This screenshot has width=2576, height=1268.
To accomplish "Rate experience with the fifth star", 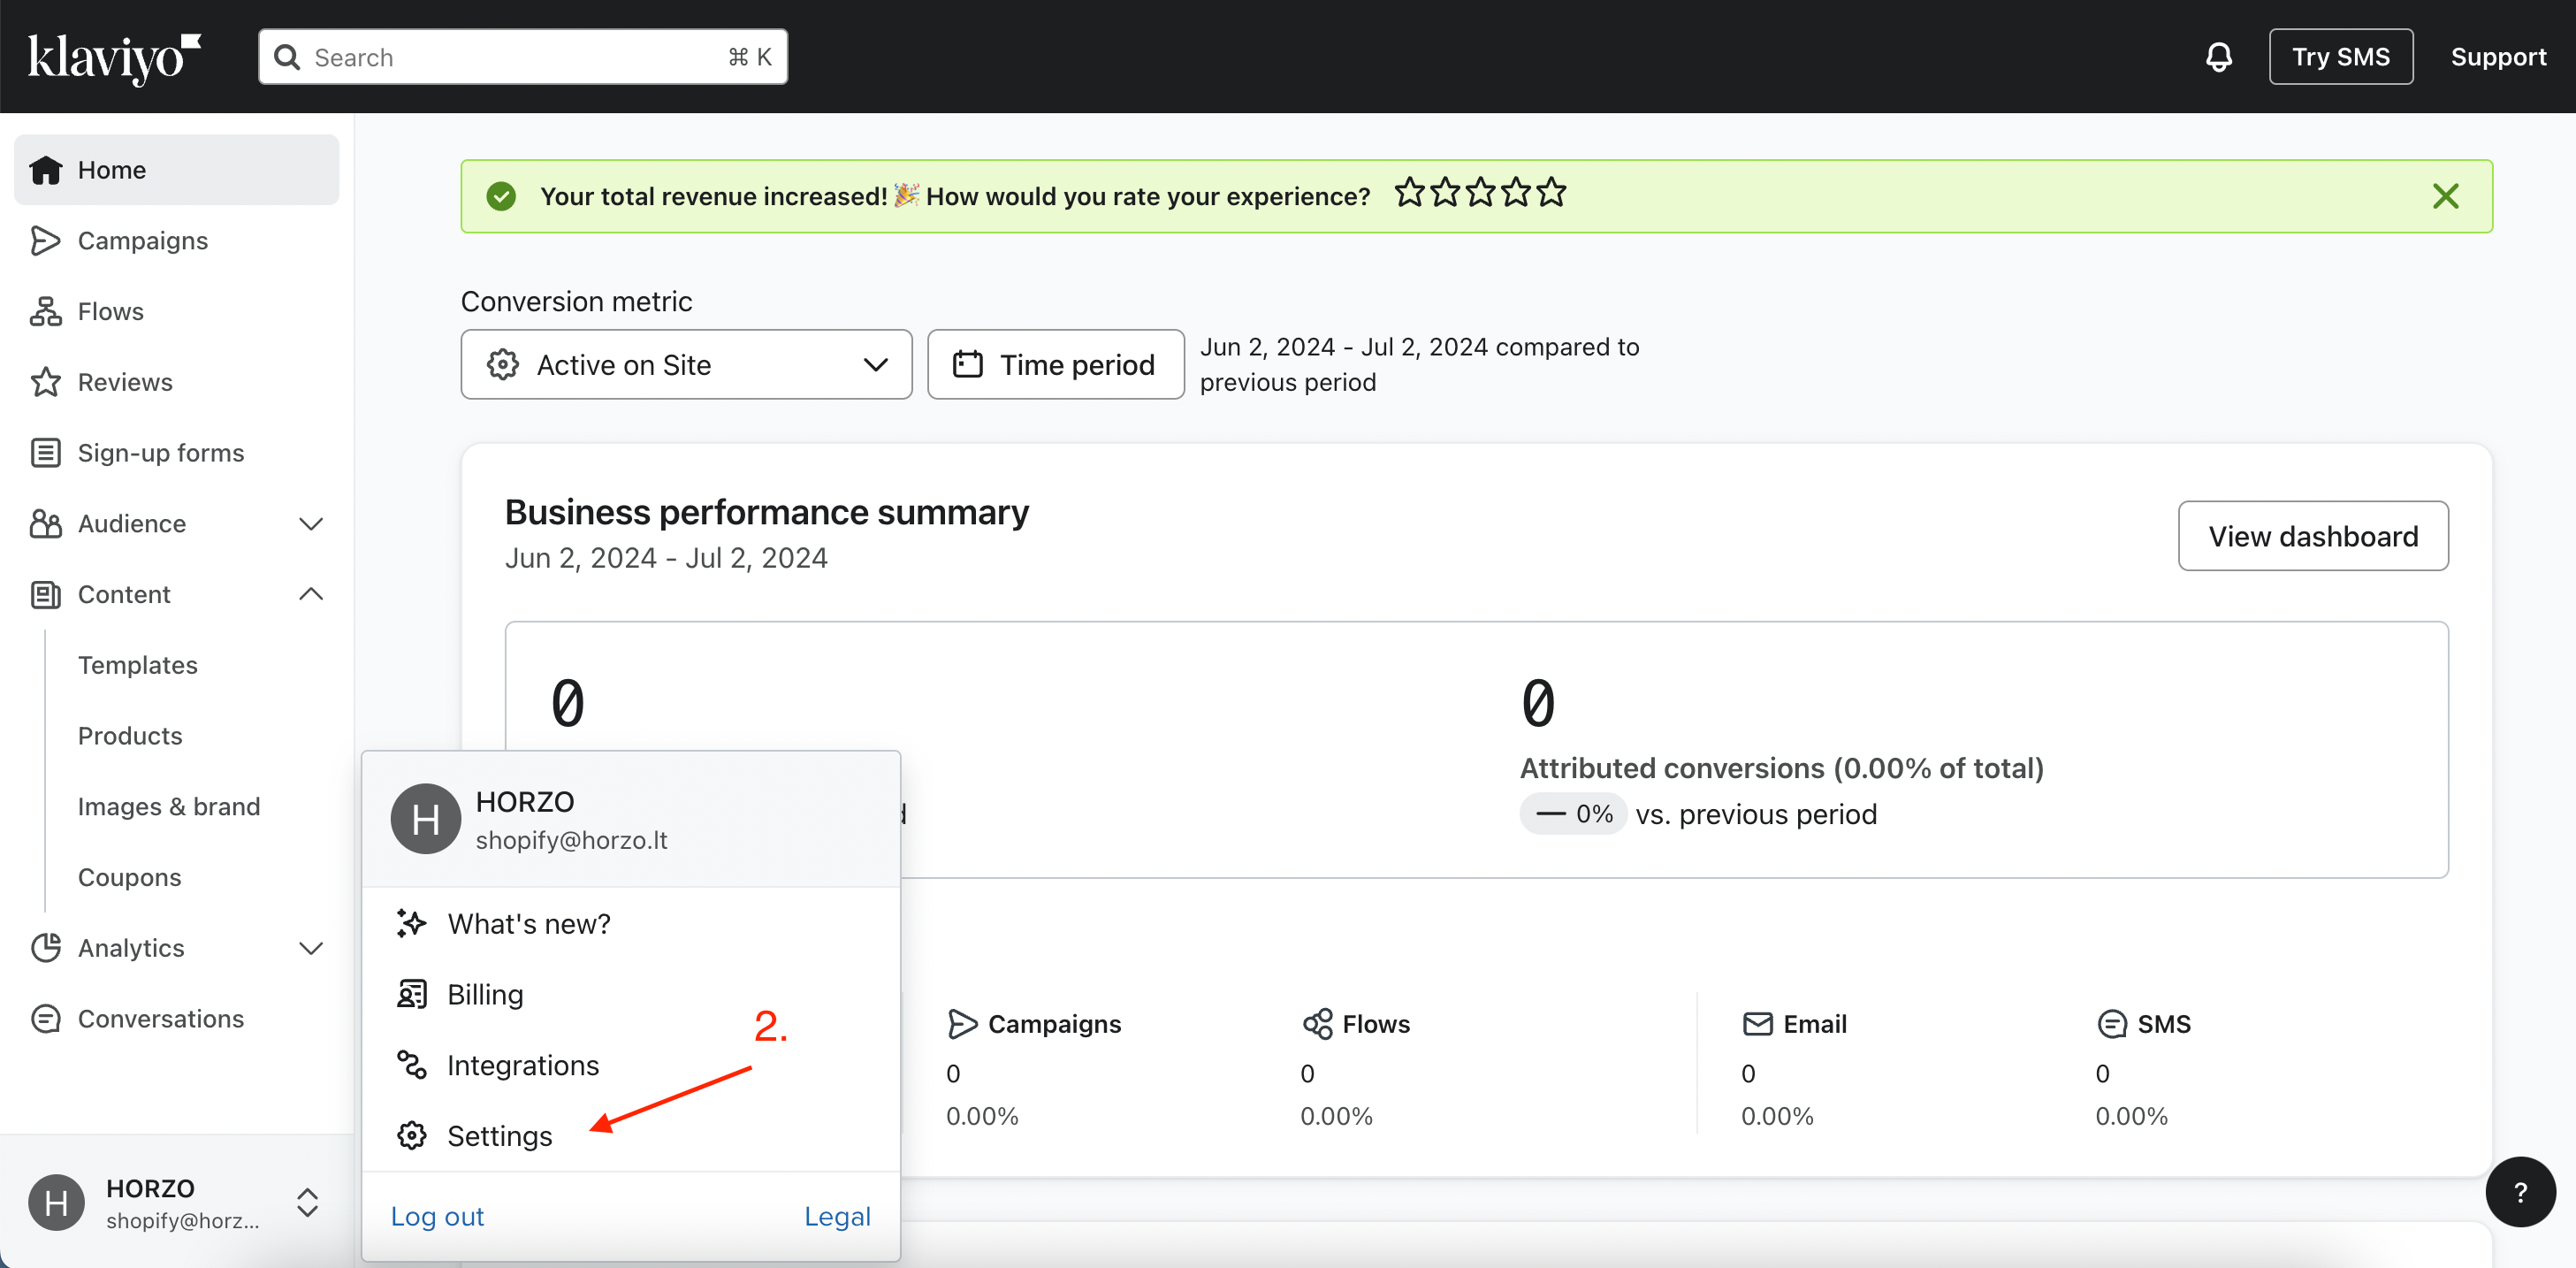I will point(1551,192).
